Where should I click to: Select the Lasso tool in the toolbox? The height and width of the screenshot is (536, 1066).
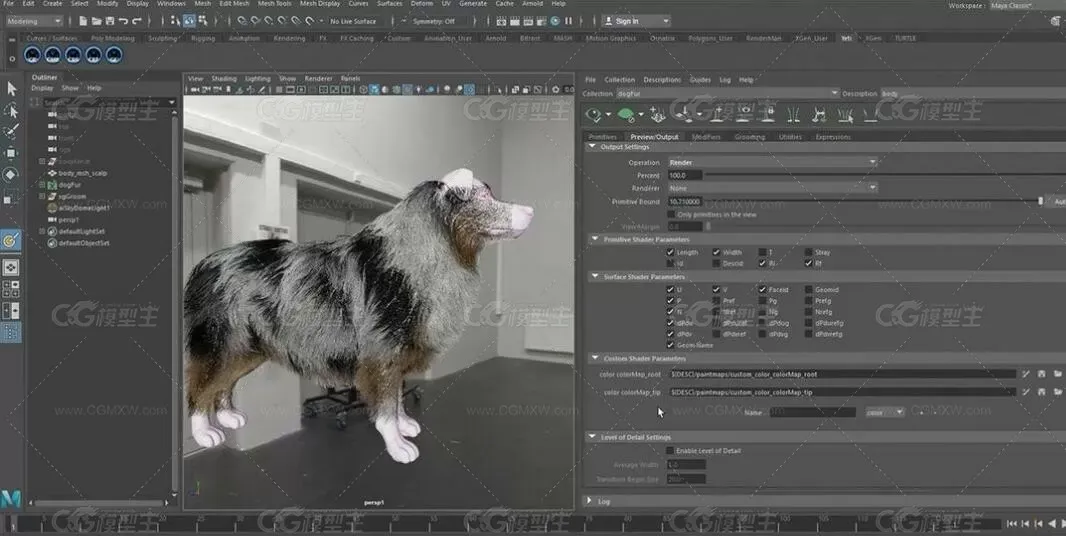[12, 110]
